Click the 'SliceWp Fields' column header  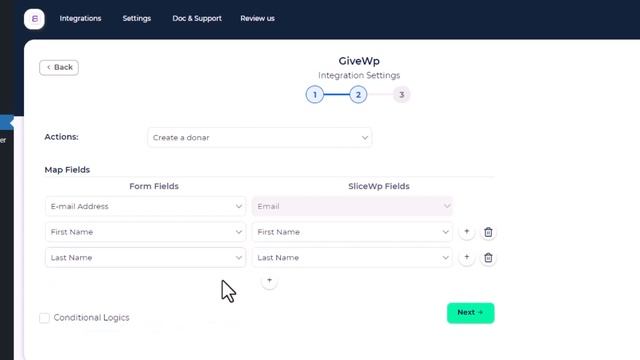379,186
